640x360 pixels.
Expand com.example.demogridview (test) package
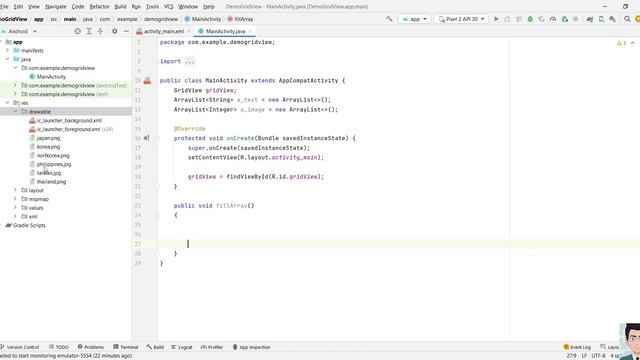click(x=16, y=94)
